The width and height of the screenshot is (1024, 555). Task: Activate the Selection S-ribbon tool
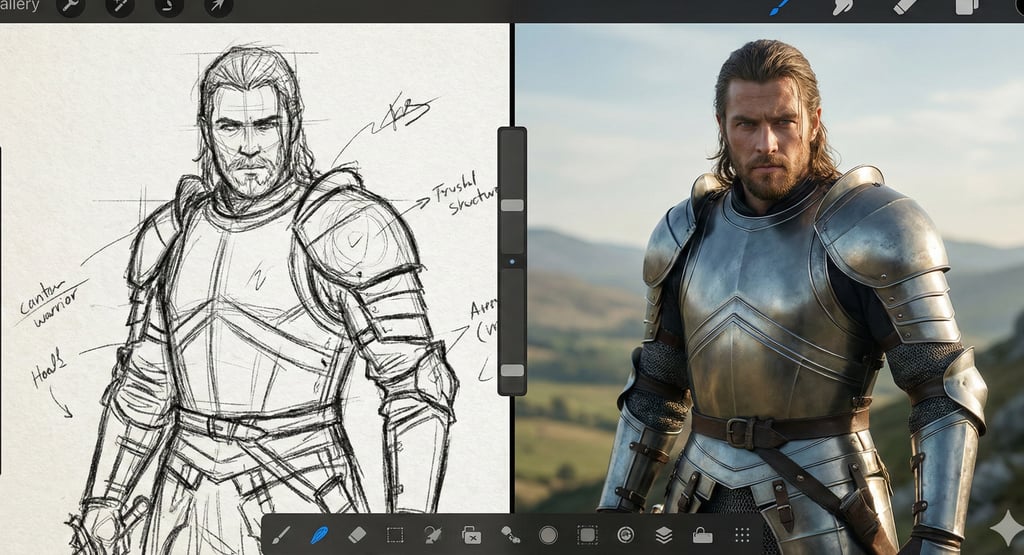pyautogui.click(x=168, y=7)
